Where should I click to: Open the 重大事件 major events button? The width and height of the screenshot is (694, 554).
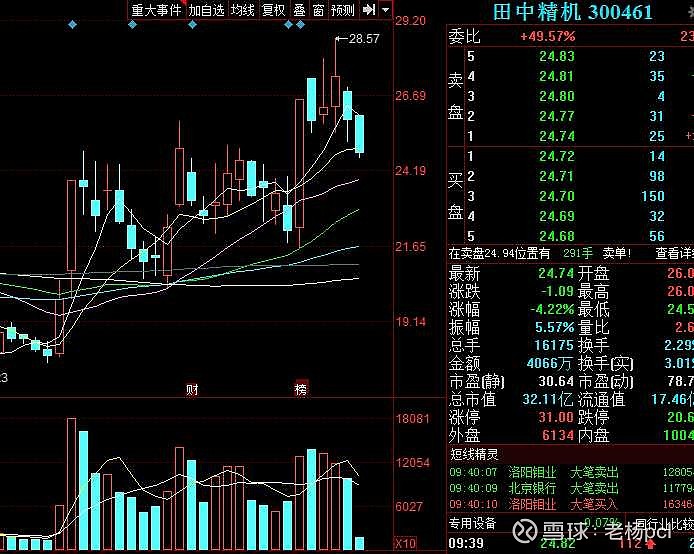156,10
